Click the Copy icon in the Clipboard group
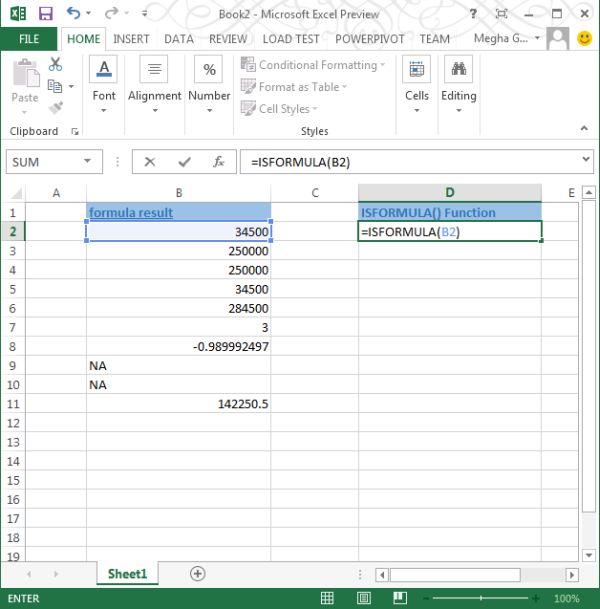600x609 pixels. (x=55, y=86)
